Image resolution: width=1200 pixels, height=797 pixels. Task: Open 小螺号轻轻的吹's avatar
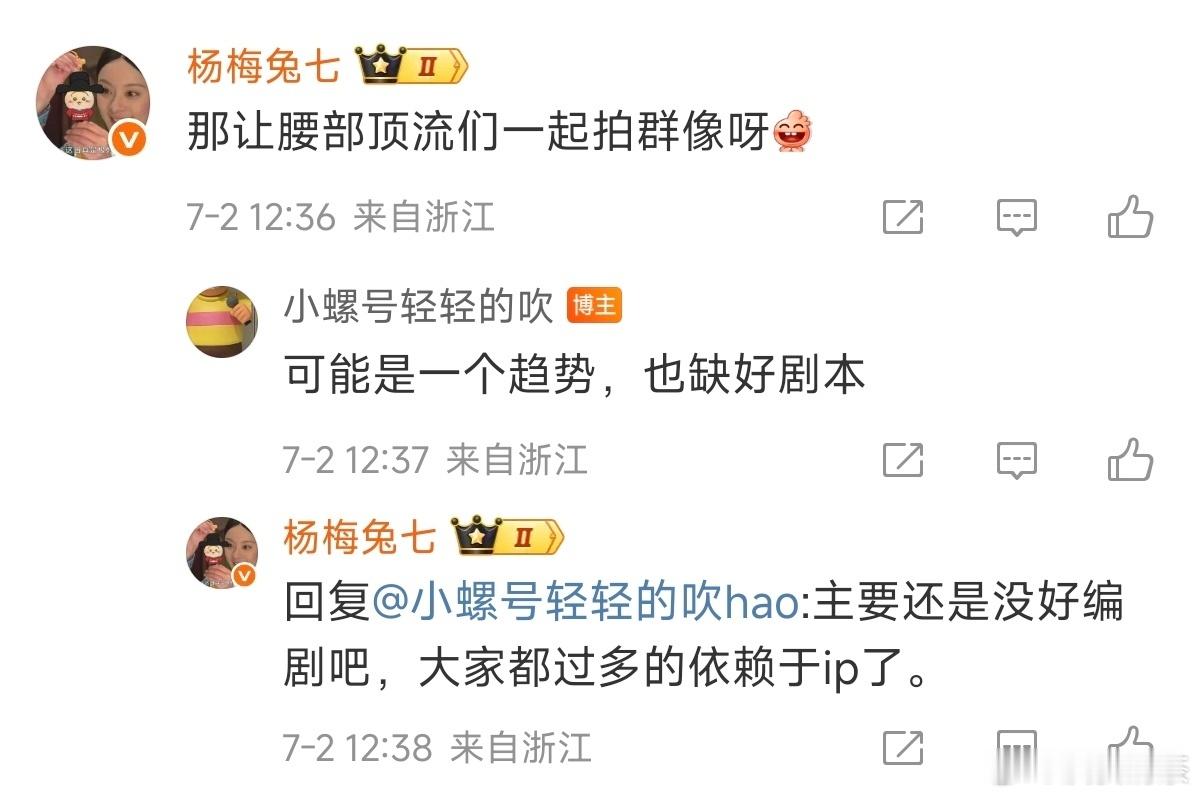tap(221, 321)
